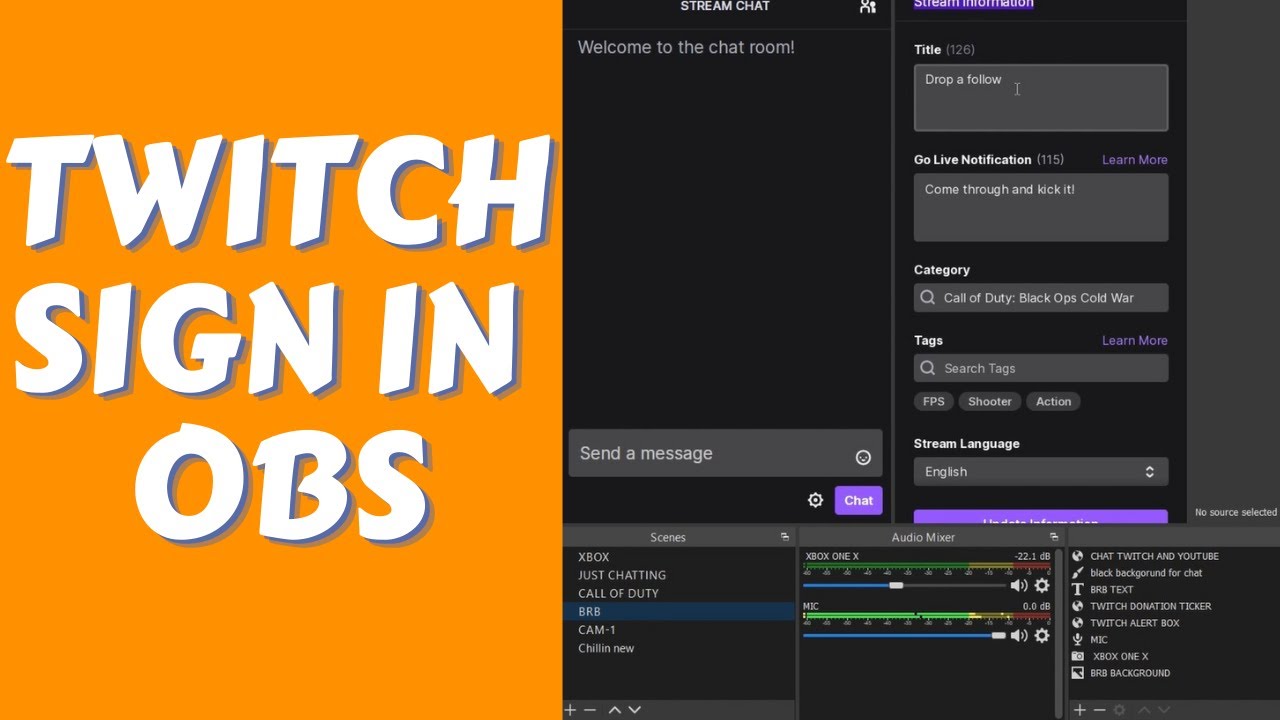Open the emote picker in chat
The image size is (1280, 720).
[x=863, y=457]
